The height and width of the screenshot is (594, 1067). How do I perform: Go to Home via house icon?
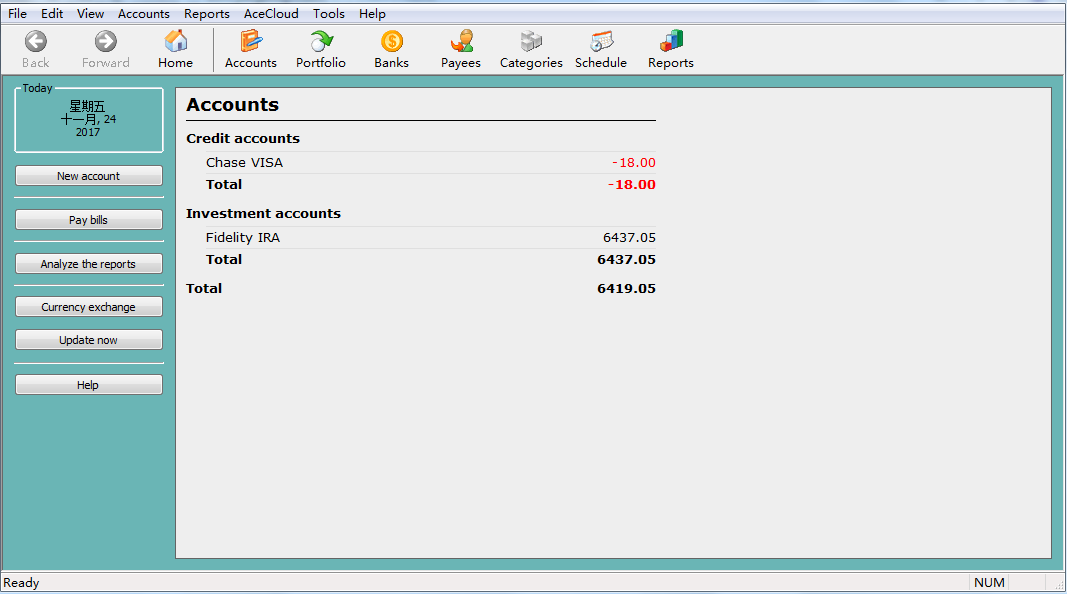pyautogui.click(x=176, y=42)
